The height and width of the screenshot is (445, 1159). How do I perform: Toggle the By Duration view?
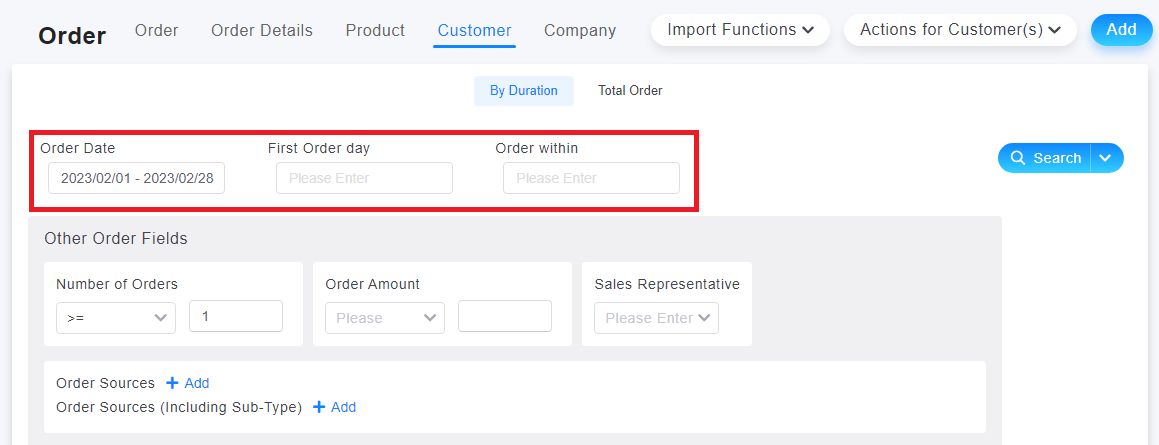pyautogui.click(x=524, y=91)
